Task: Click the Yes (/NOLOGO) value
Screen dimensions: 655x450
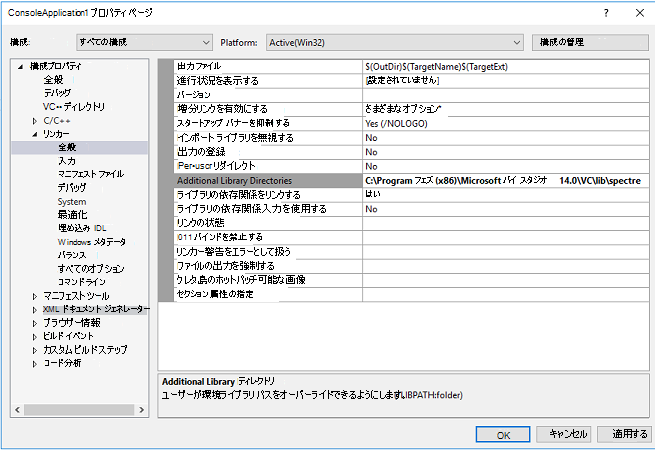Action: 506,124
